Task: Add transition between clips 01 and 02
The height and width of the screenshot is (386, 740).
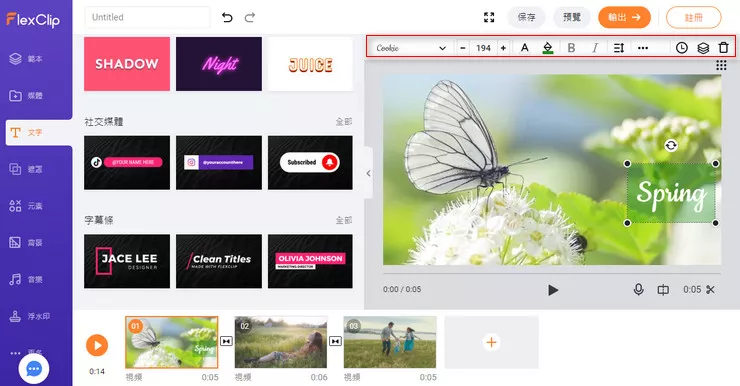Action: coord(226,341)
